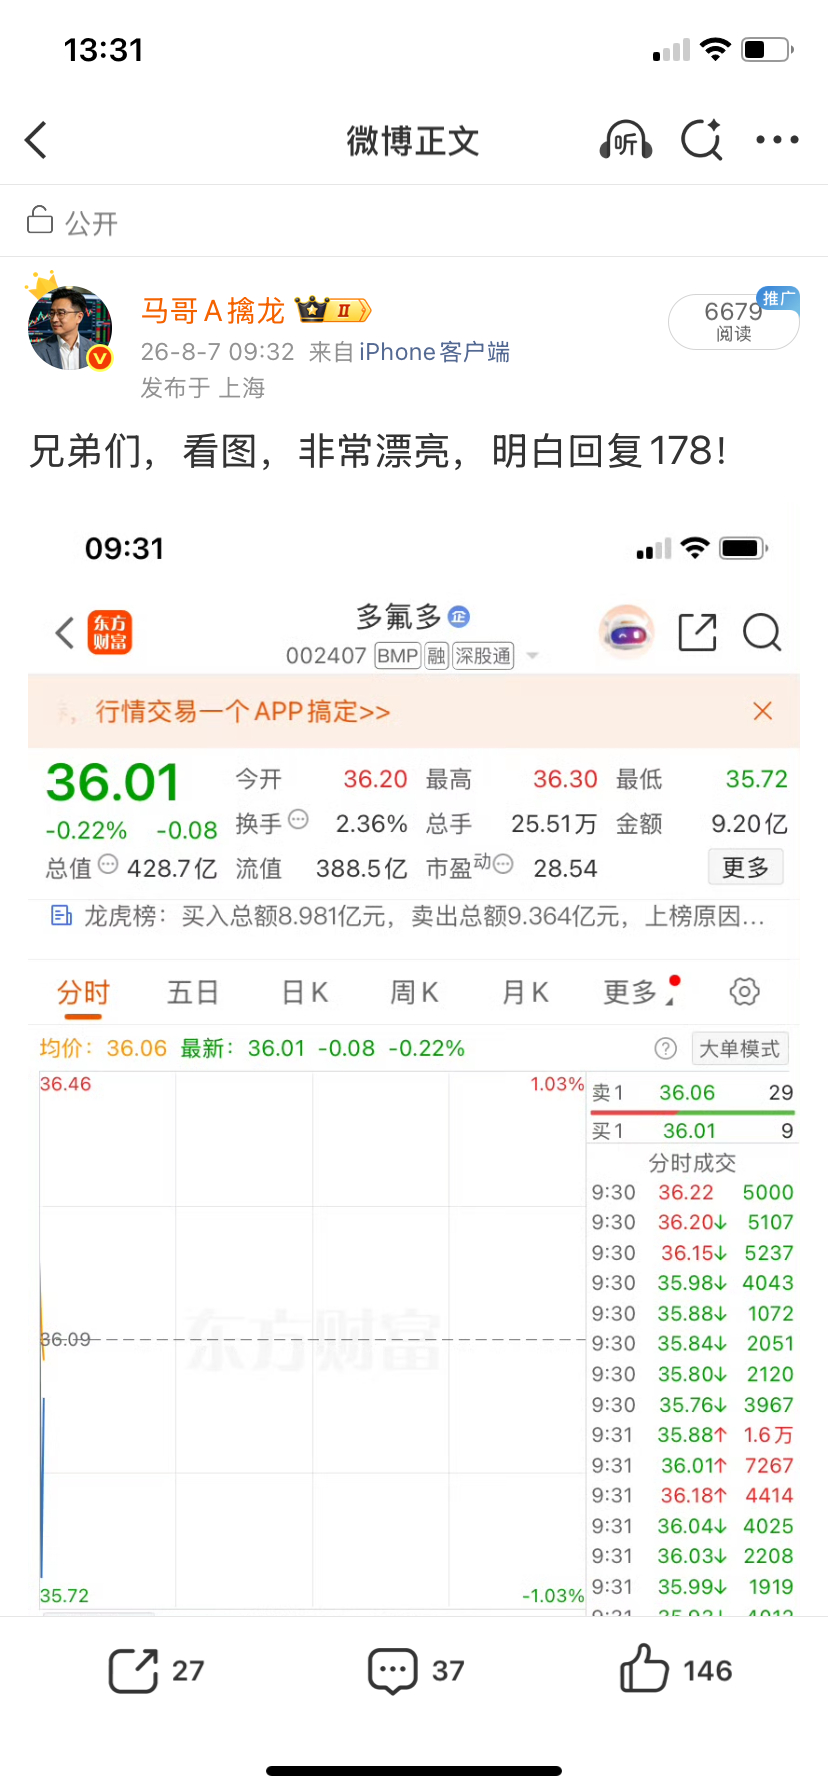The image size is (828, 1792).
Task: Switch to the 月K chart tab
Action: pyautogui.click(x=525, y=993)
